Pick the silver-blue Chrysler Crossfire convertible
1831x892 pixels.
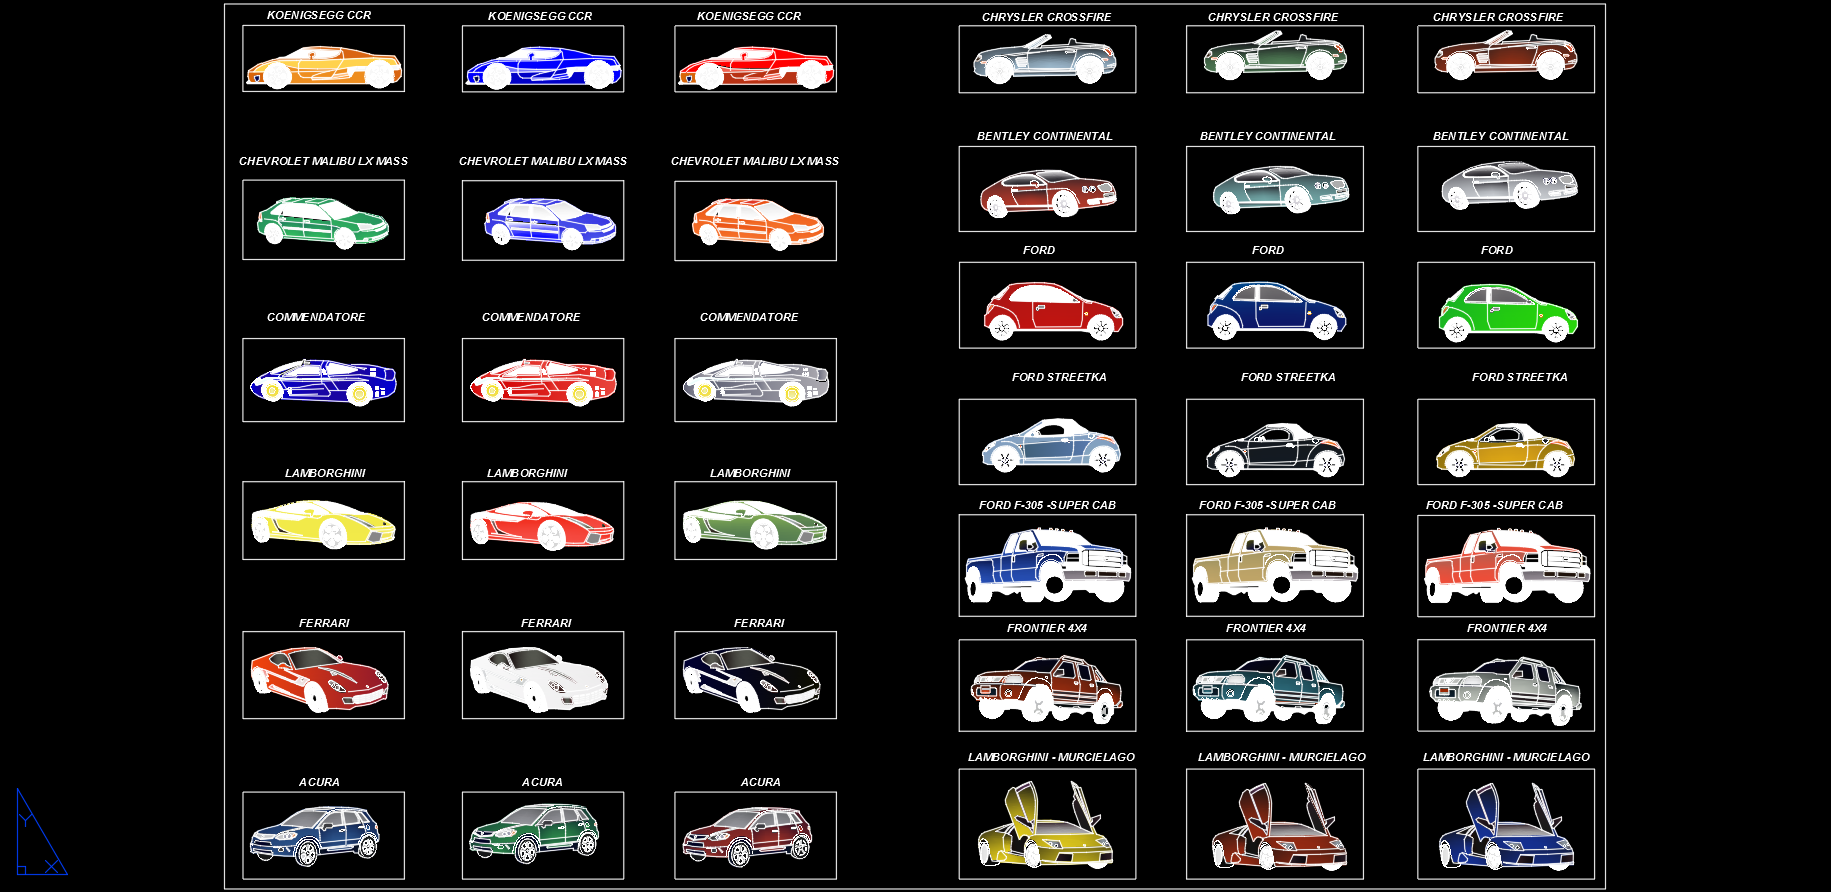coord(1045,60)
